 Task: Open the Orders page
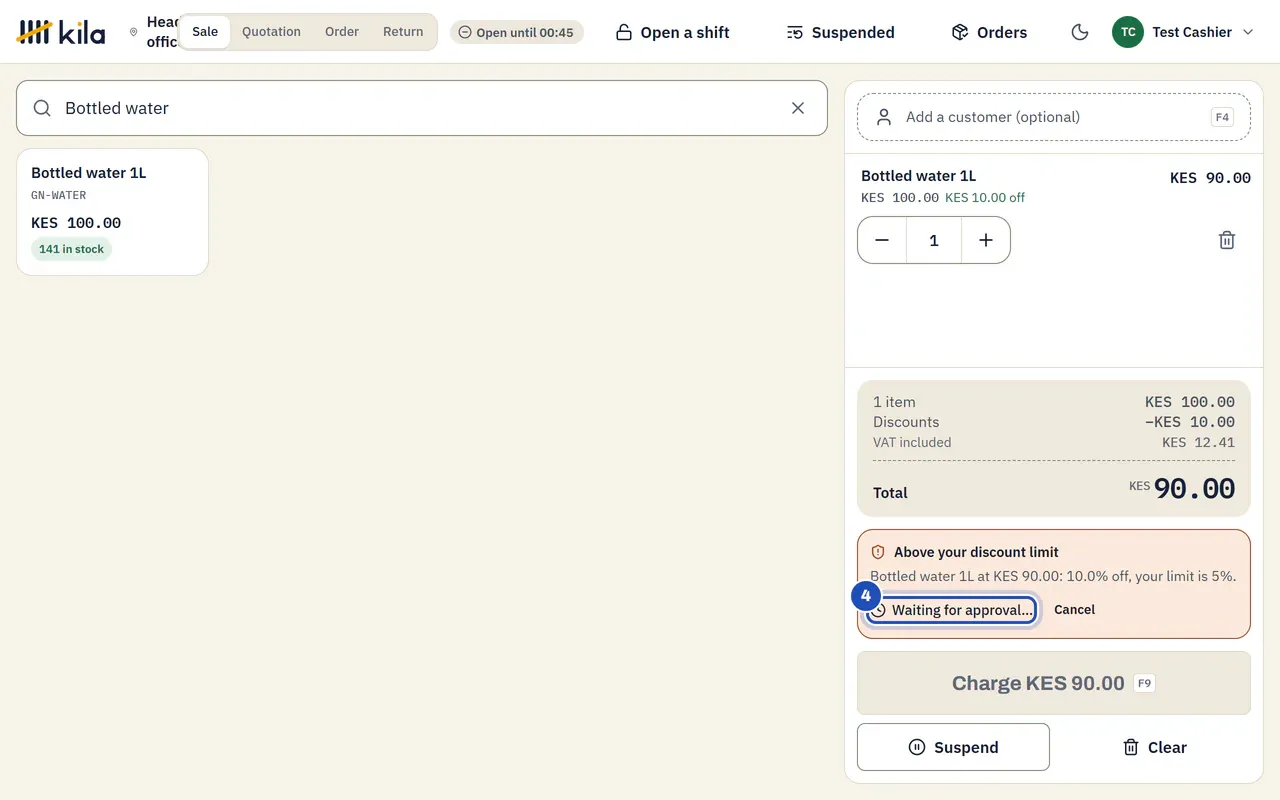point(989,32)
